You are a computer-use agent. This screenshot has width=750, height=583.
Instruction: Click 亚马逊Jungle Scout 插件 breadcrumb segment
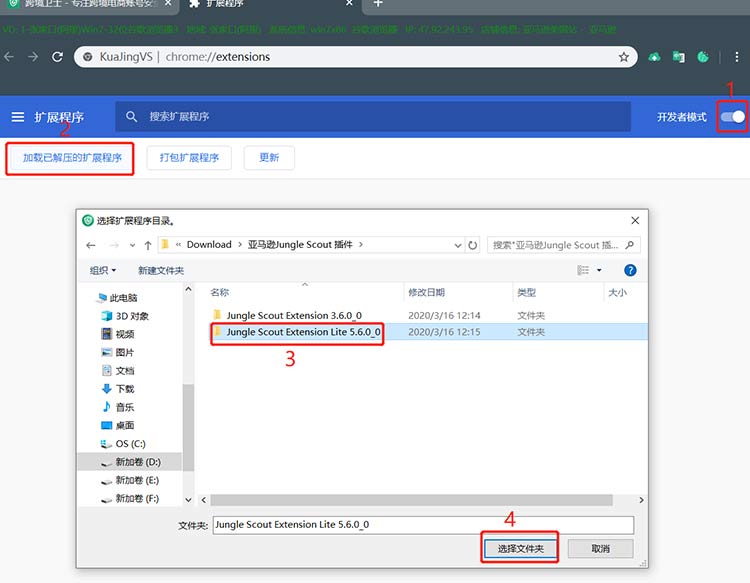[300, 244]
